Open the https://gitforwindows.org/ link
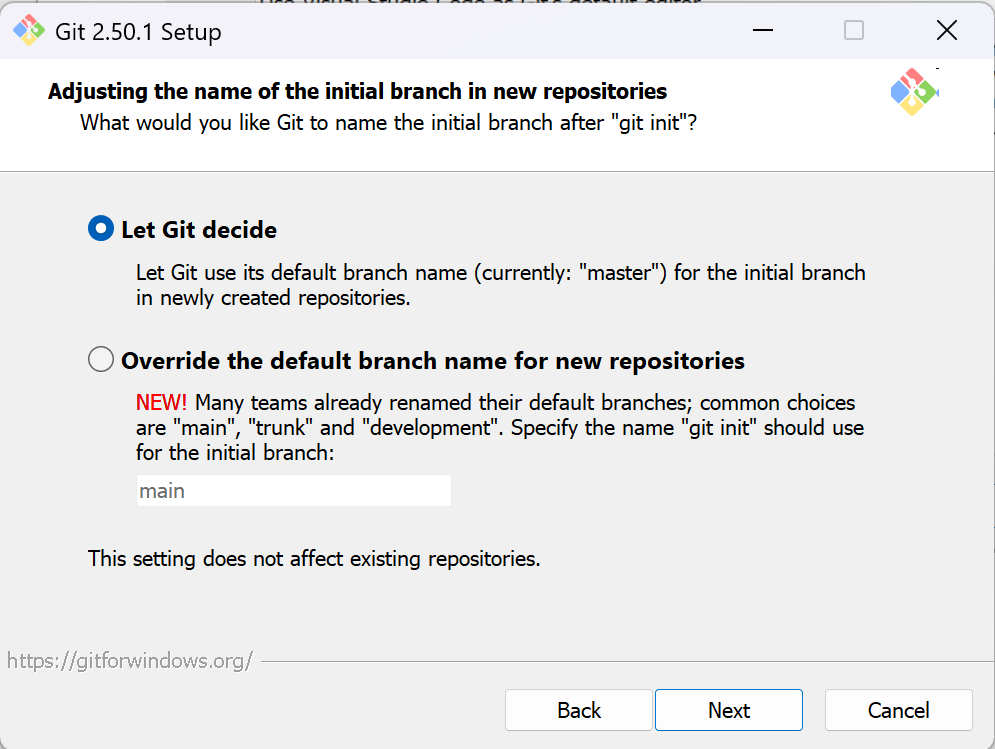Screen dimensions: 995x749 [x=129, y=661]
